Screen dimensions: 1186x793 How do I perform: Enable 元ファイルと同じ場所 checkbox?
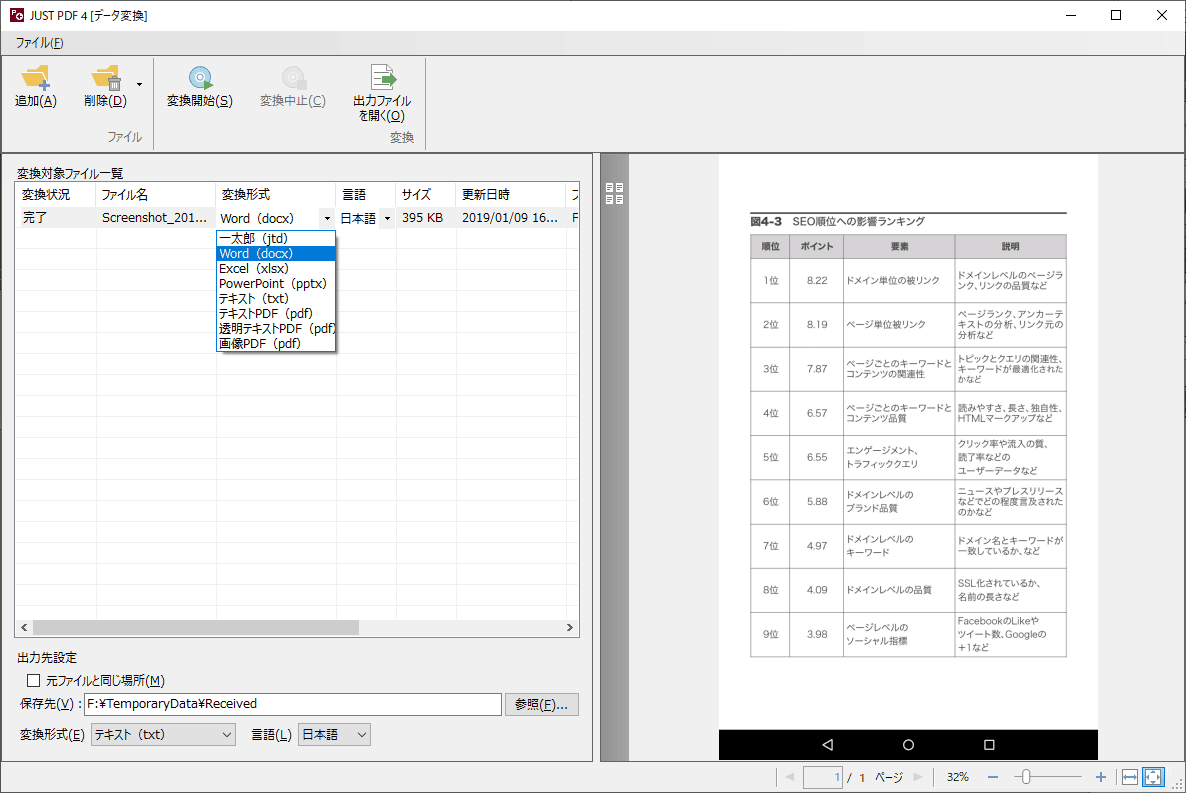tap(33, 680)
